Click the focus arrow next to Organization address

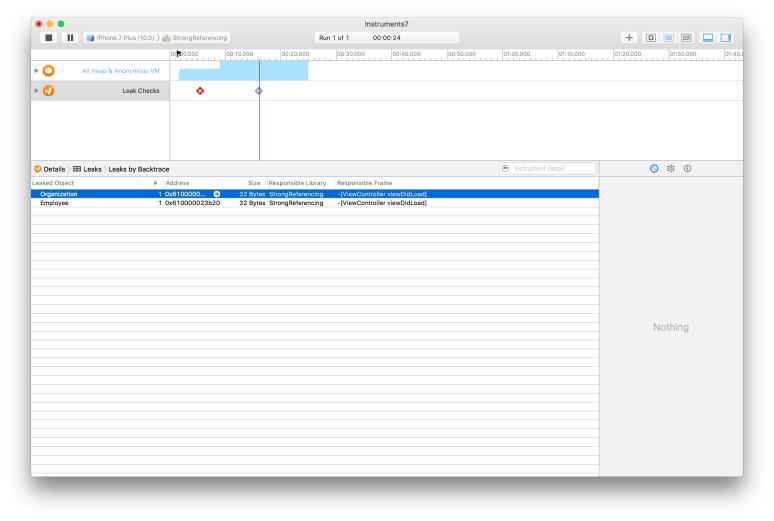217,194
